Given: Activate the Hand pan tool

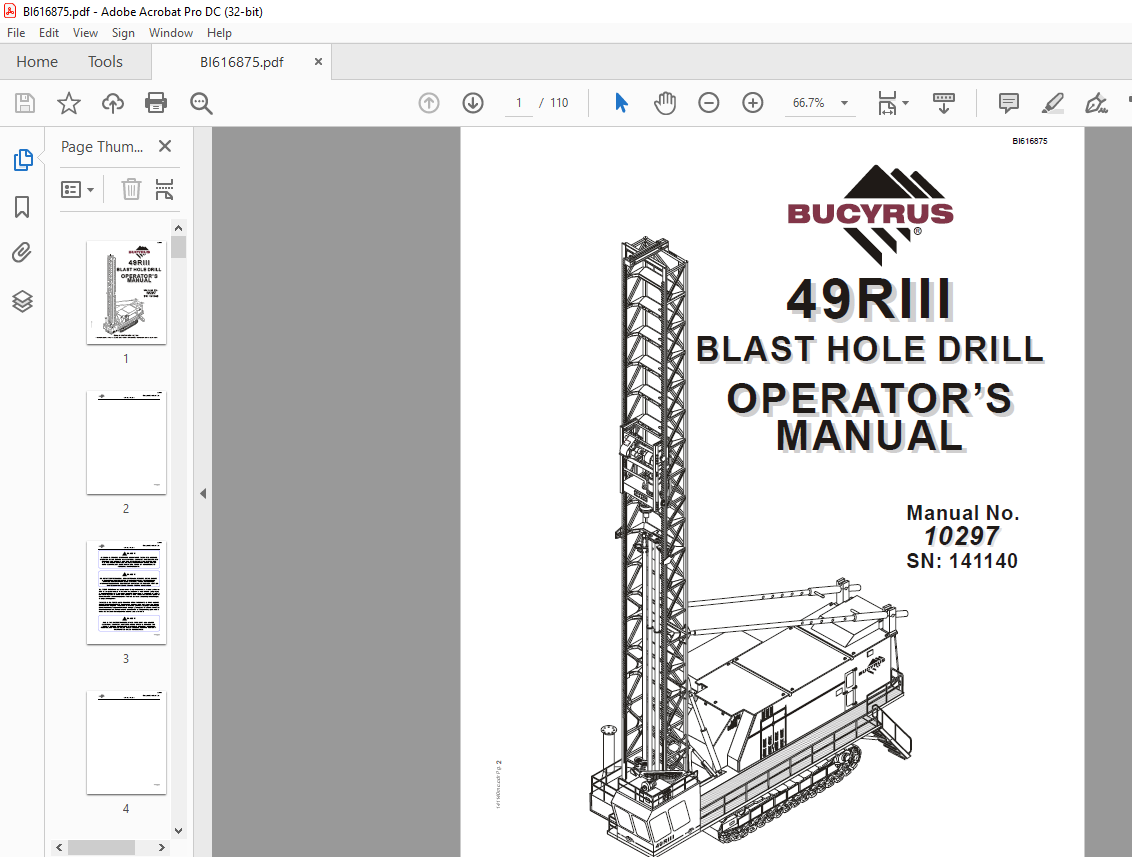Looking at the screenshot, I should (x=665, y=103).
